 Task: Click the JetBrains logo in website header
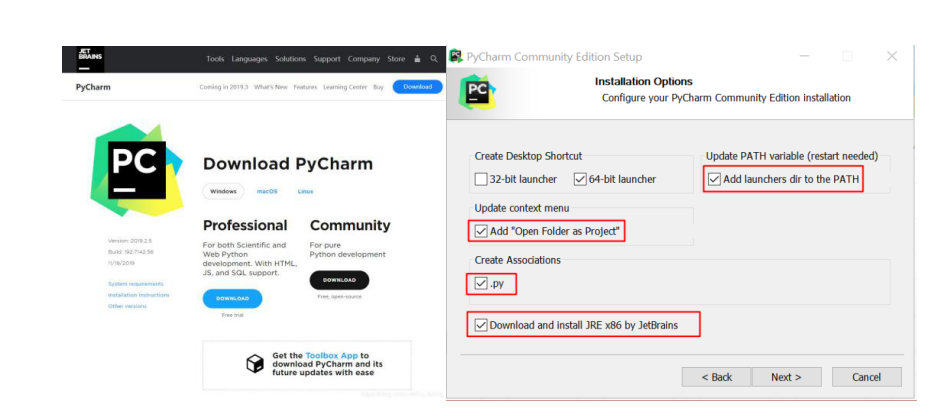point(91,59)
